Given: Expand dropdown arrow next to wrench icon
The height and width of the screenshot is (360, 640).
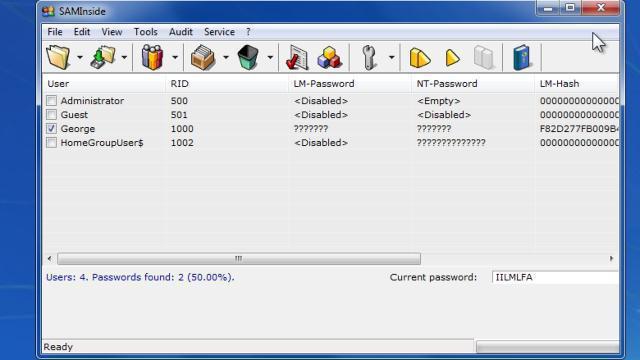Looking at the screenshot, I should tap(391, 57).
